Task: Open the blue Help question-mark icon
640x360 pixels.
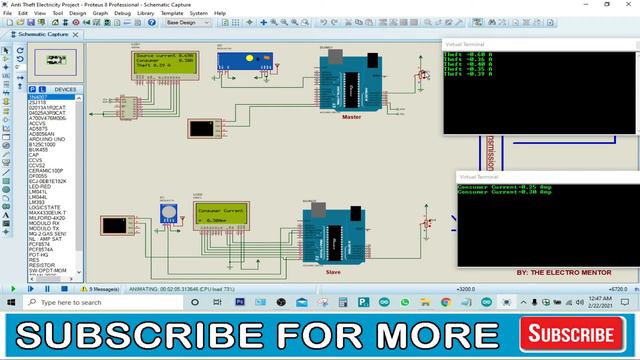Action: pyautogui.click(x=151, y=22)
